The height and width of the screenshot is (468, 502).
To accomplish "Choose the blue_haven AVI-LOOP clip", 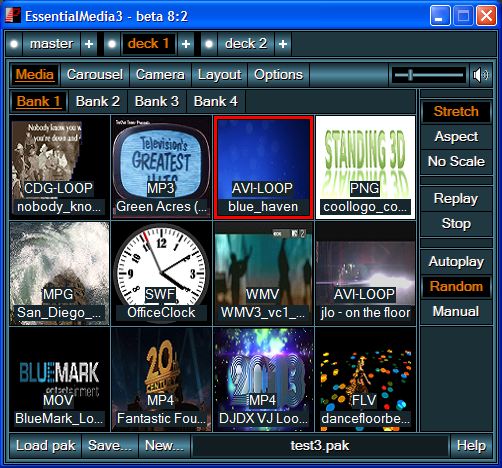I will (x=263, y=167).
